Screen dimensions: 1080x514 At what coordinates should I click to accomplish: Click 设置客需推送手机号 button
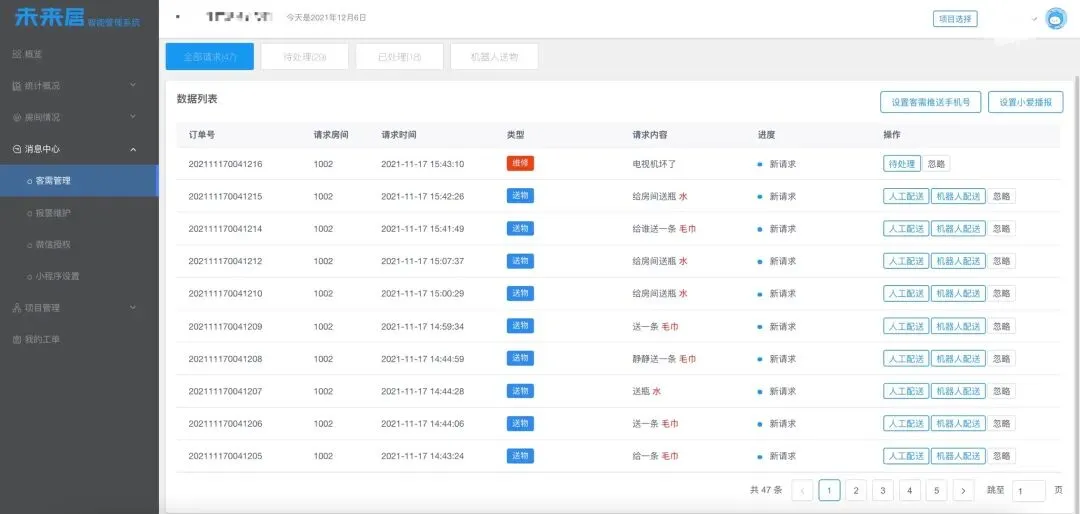tap(931, 102)
